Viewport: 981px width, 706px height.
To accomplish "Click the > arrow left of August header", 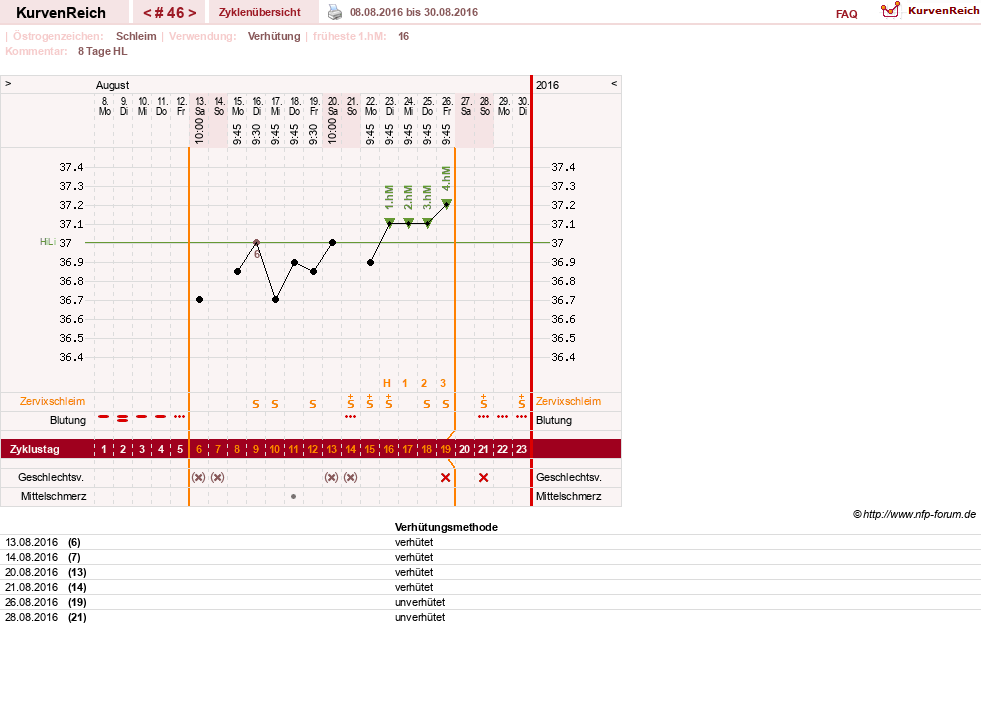I will pyautogui.click(x=8, y=83).
